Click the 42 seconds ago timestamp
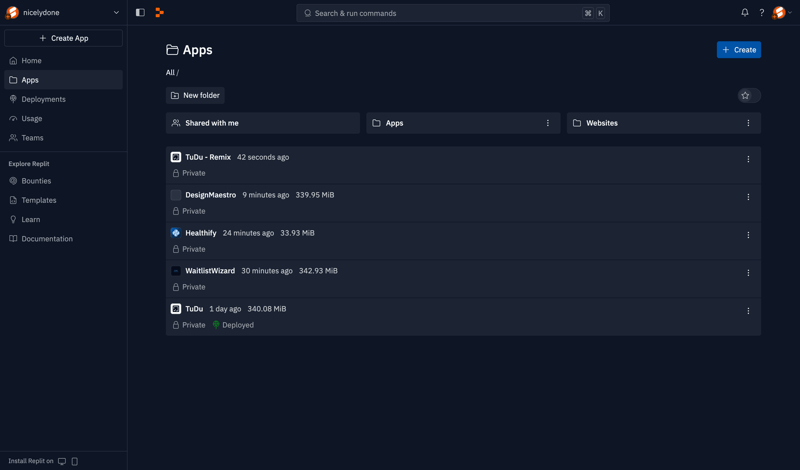Screen dimensions: 800x470 pyautogui.click(x=263, y=157)
